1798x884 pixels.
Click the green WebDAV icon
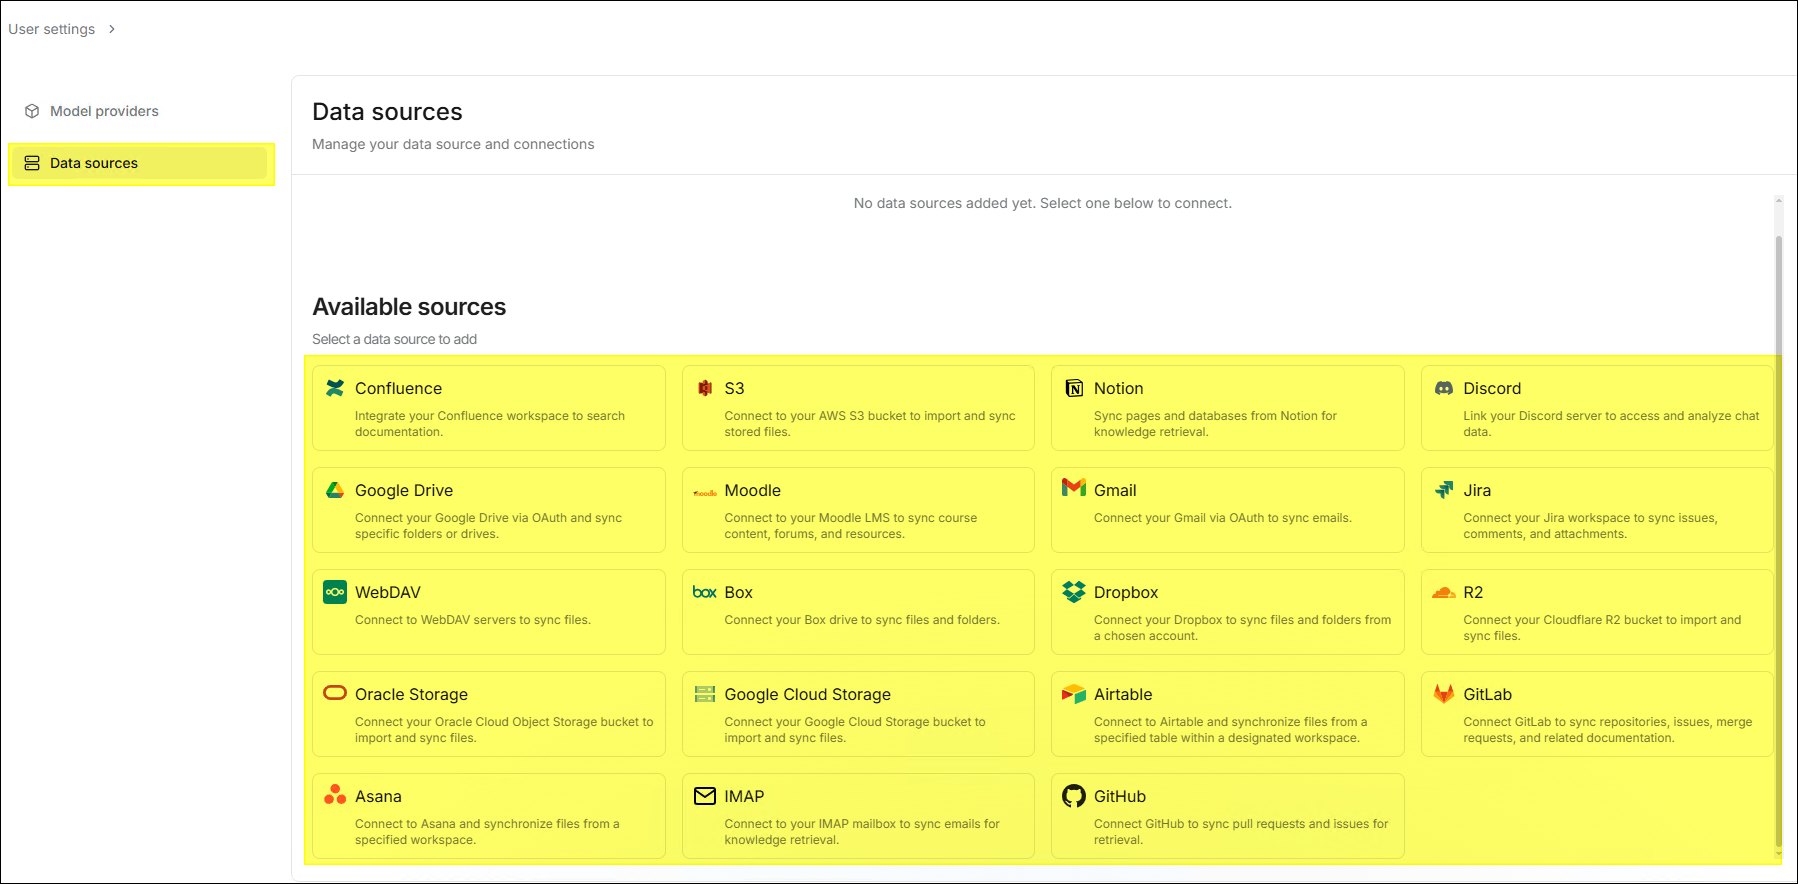pos(335,592)
